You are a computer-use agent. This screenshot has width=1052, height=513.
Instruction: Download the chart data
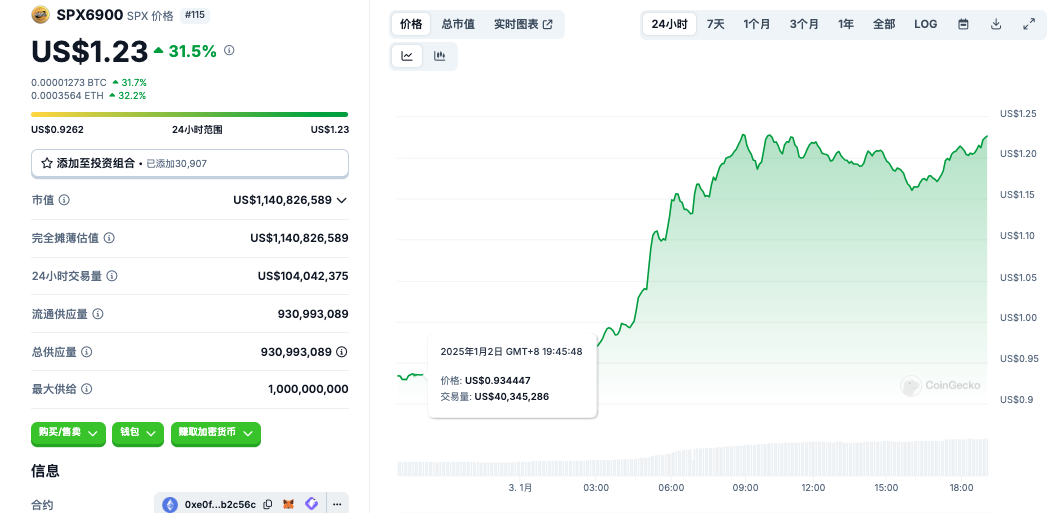[x=996, y=24]
